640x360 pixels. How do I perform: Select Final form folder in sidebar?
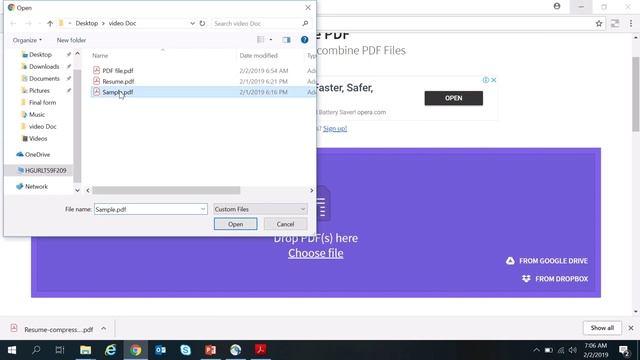tap(42, 102)
